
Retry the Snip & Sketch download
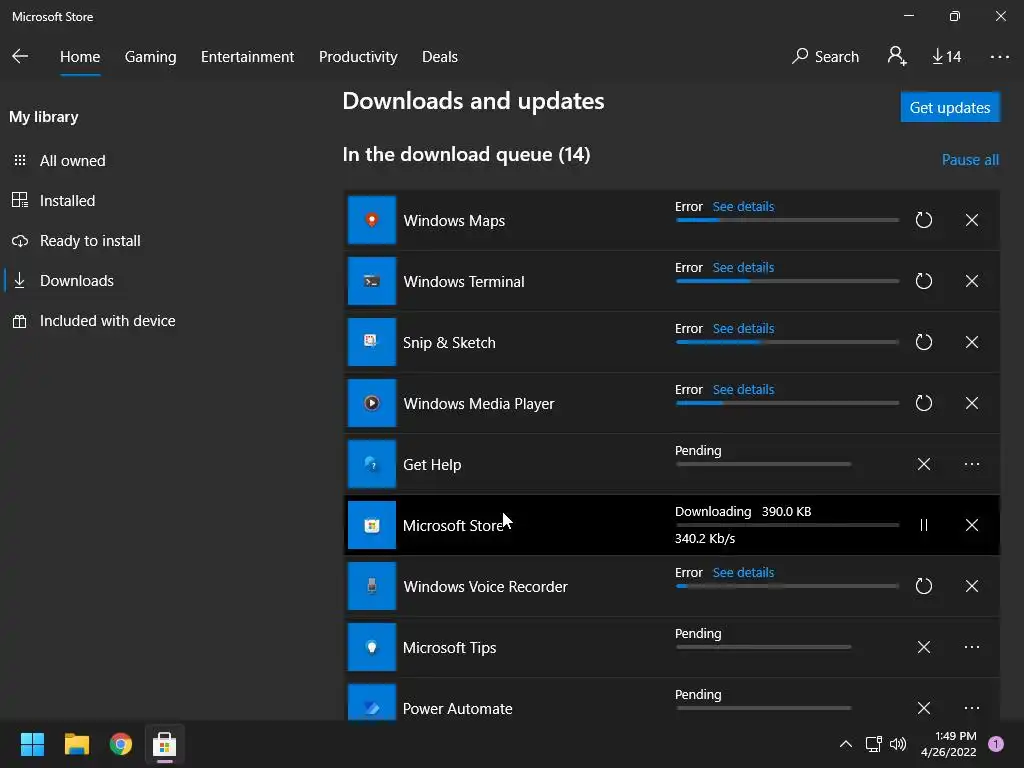coord(924,342)
